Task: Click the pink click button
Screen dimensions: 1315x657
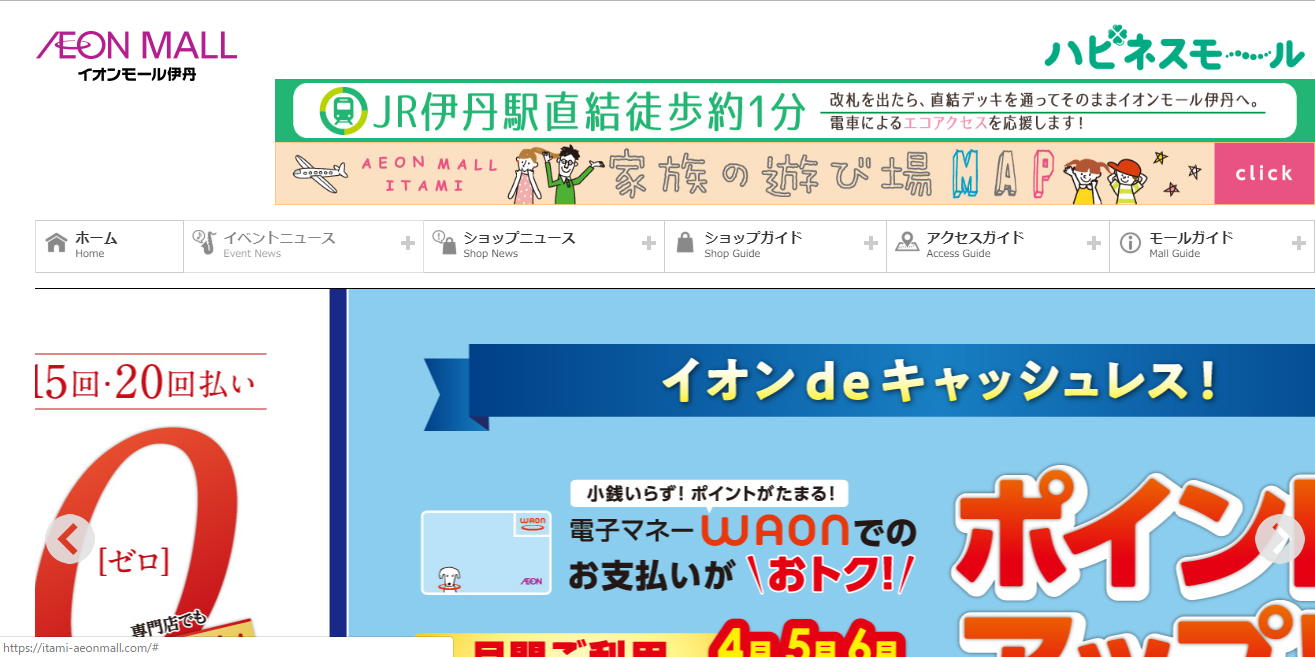Action: (x=1264, y=174)
